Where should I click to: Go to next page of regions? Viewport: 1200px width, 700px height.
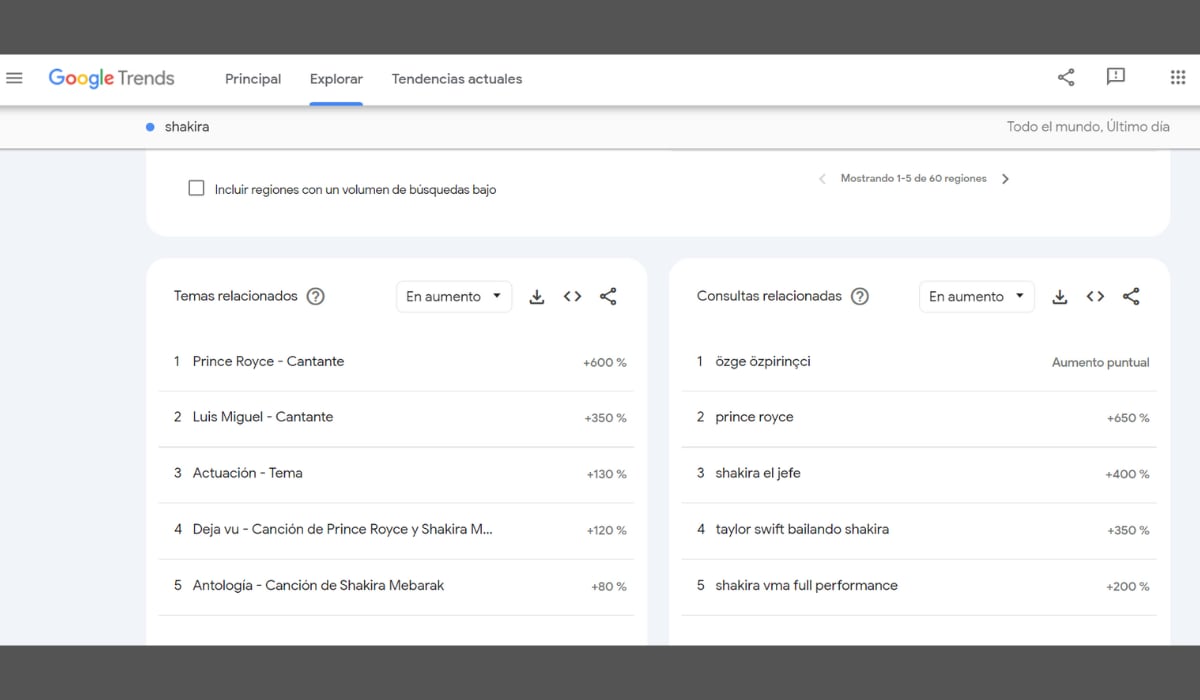pyautogui.click(x=1005, y=179)
